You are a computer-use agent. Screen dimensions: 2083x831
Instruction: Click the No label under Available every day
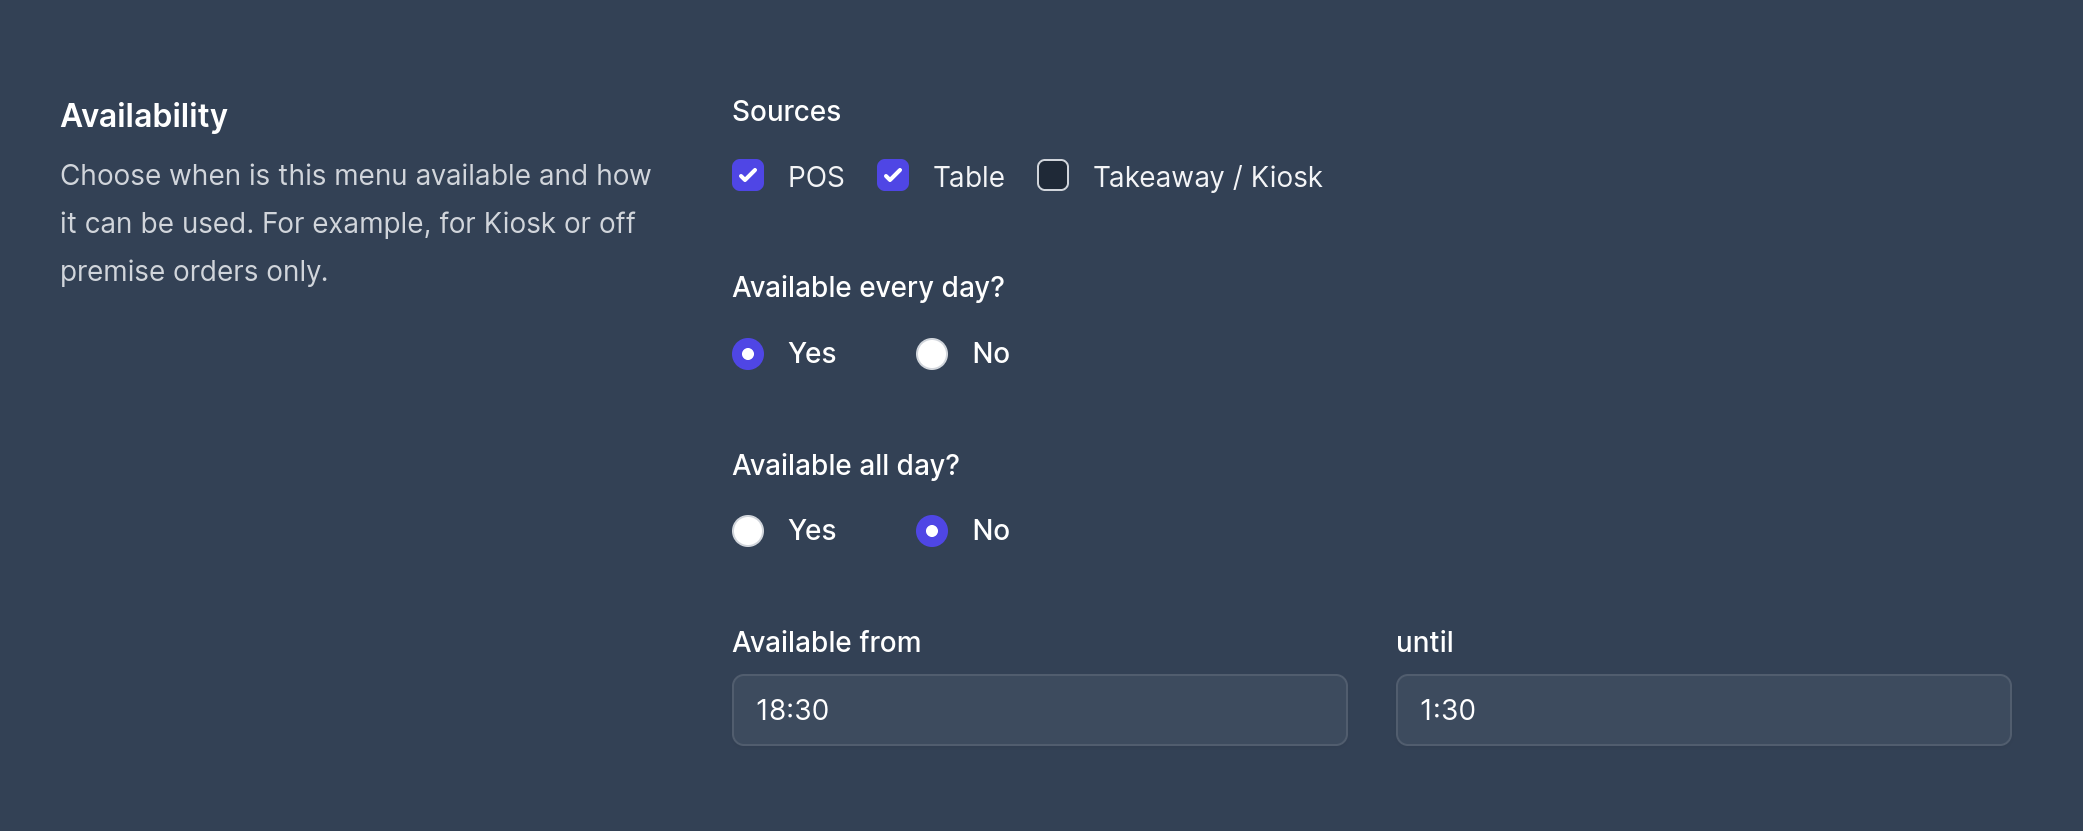[991, 353]
